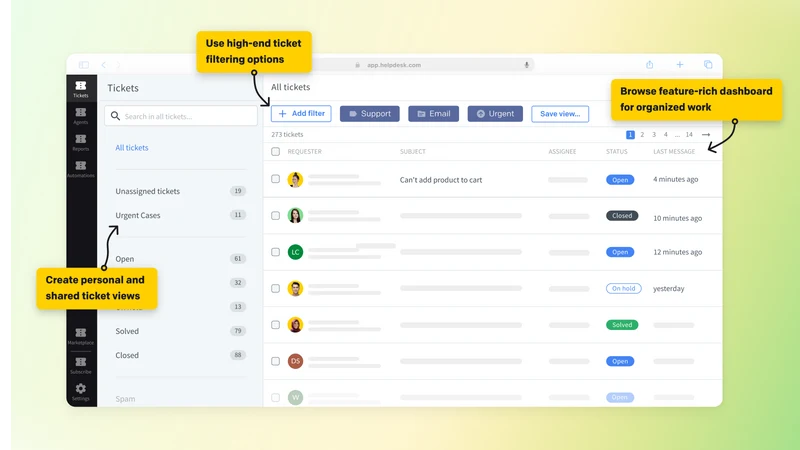Screen dimensions: 800x450
Task: Check the On hold ticket checkbox
Action: pyautogui.click(x=276, y=289)
